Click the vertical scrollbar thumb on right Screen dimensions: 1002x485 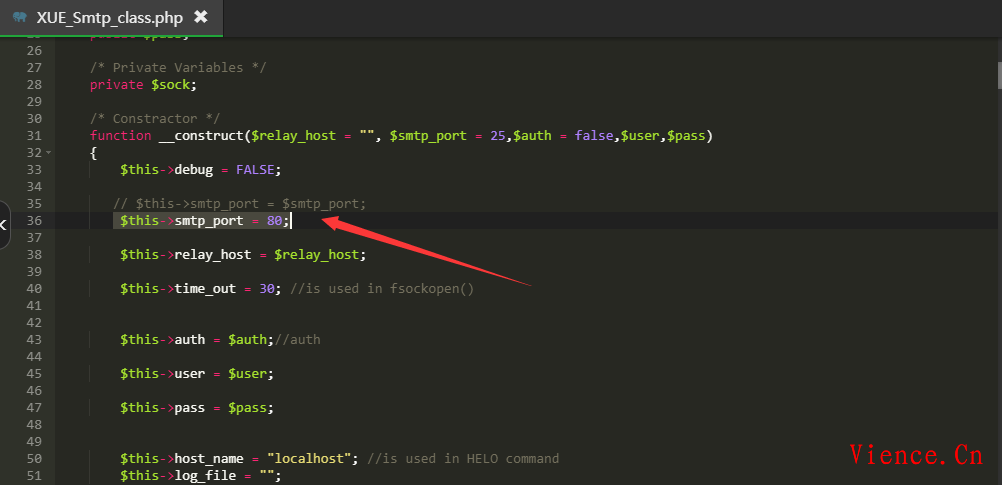pyautogui.click(x=997, y=76)
